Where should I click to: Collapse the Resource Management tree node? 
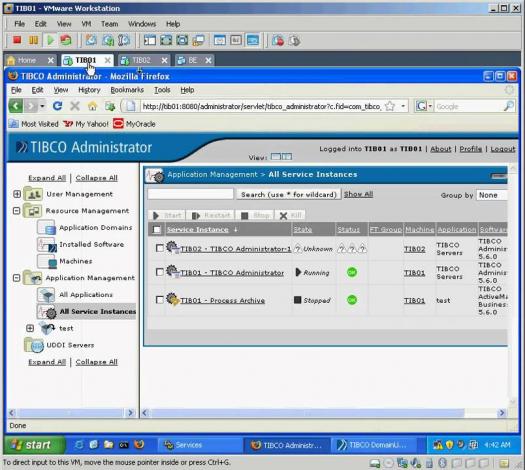(16, 211)
